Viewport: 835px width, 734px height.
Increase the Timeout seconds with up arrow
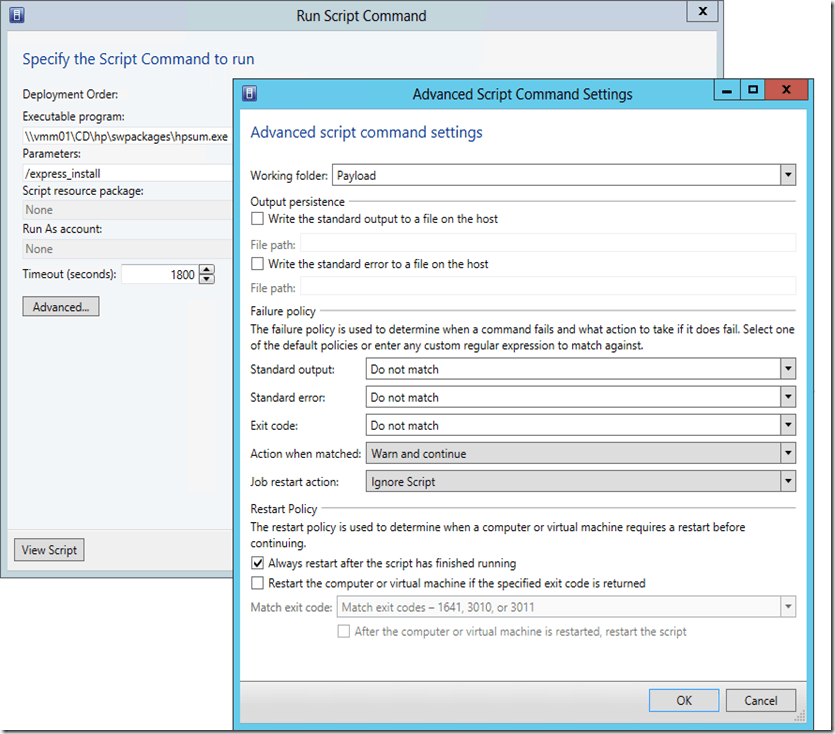(x=207, y=269)
